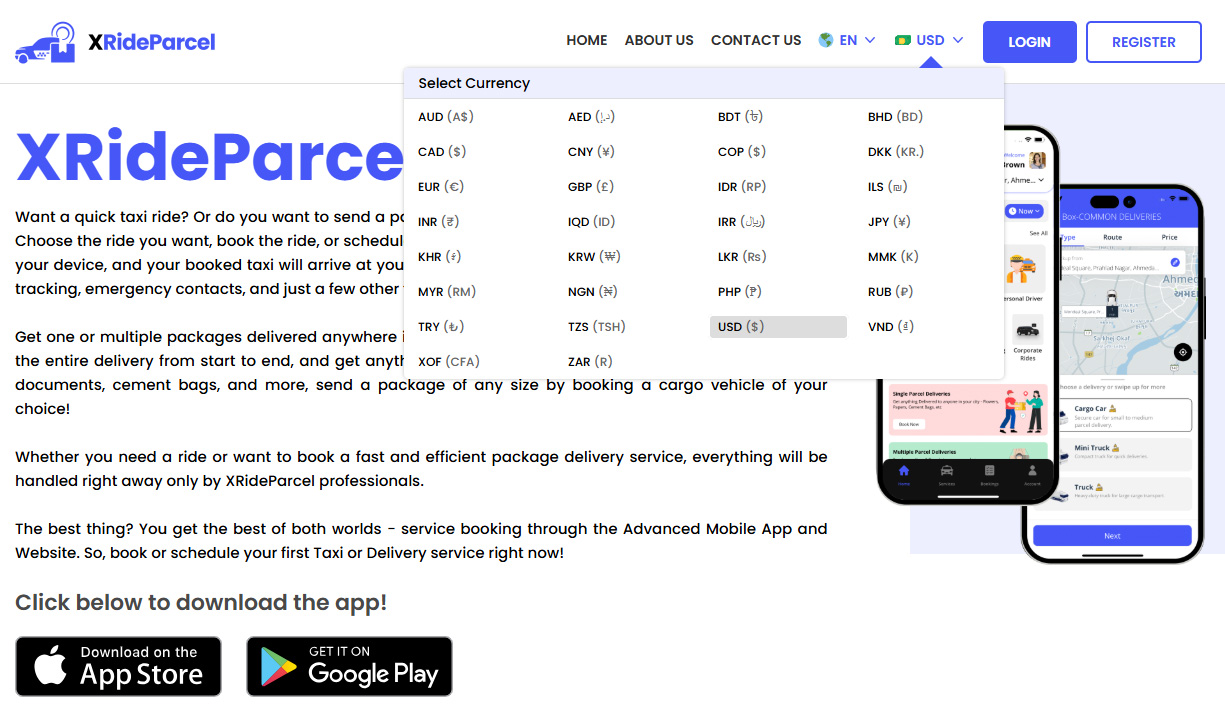The width and height of the screenshot is (1225, 722).
Task: Click the Home icon in phone mockup
Action: point(904,473)
